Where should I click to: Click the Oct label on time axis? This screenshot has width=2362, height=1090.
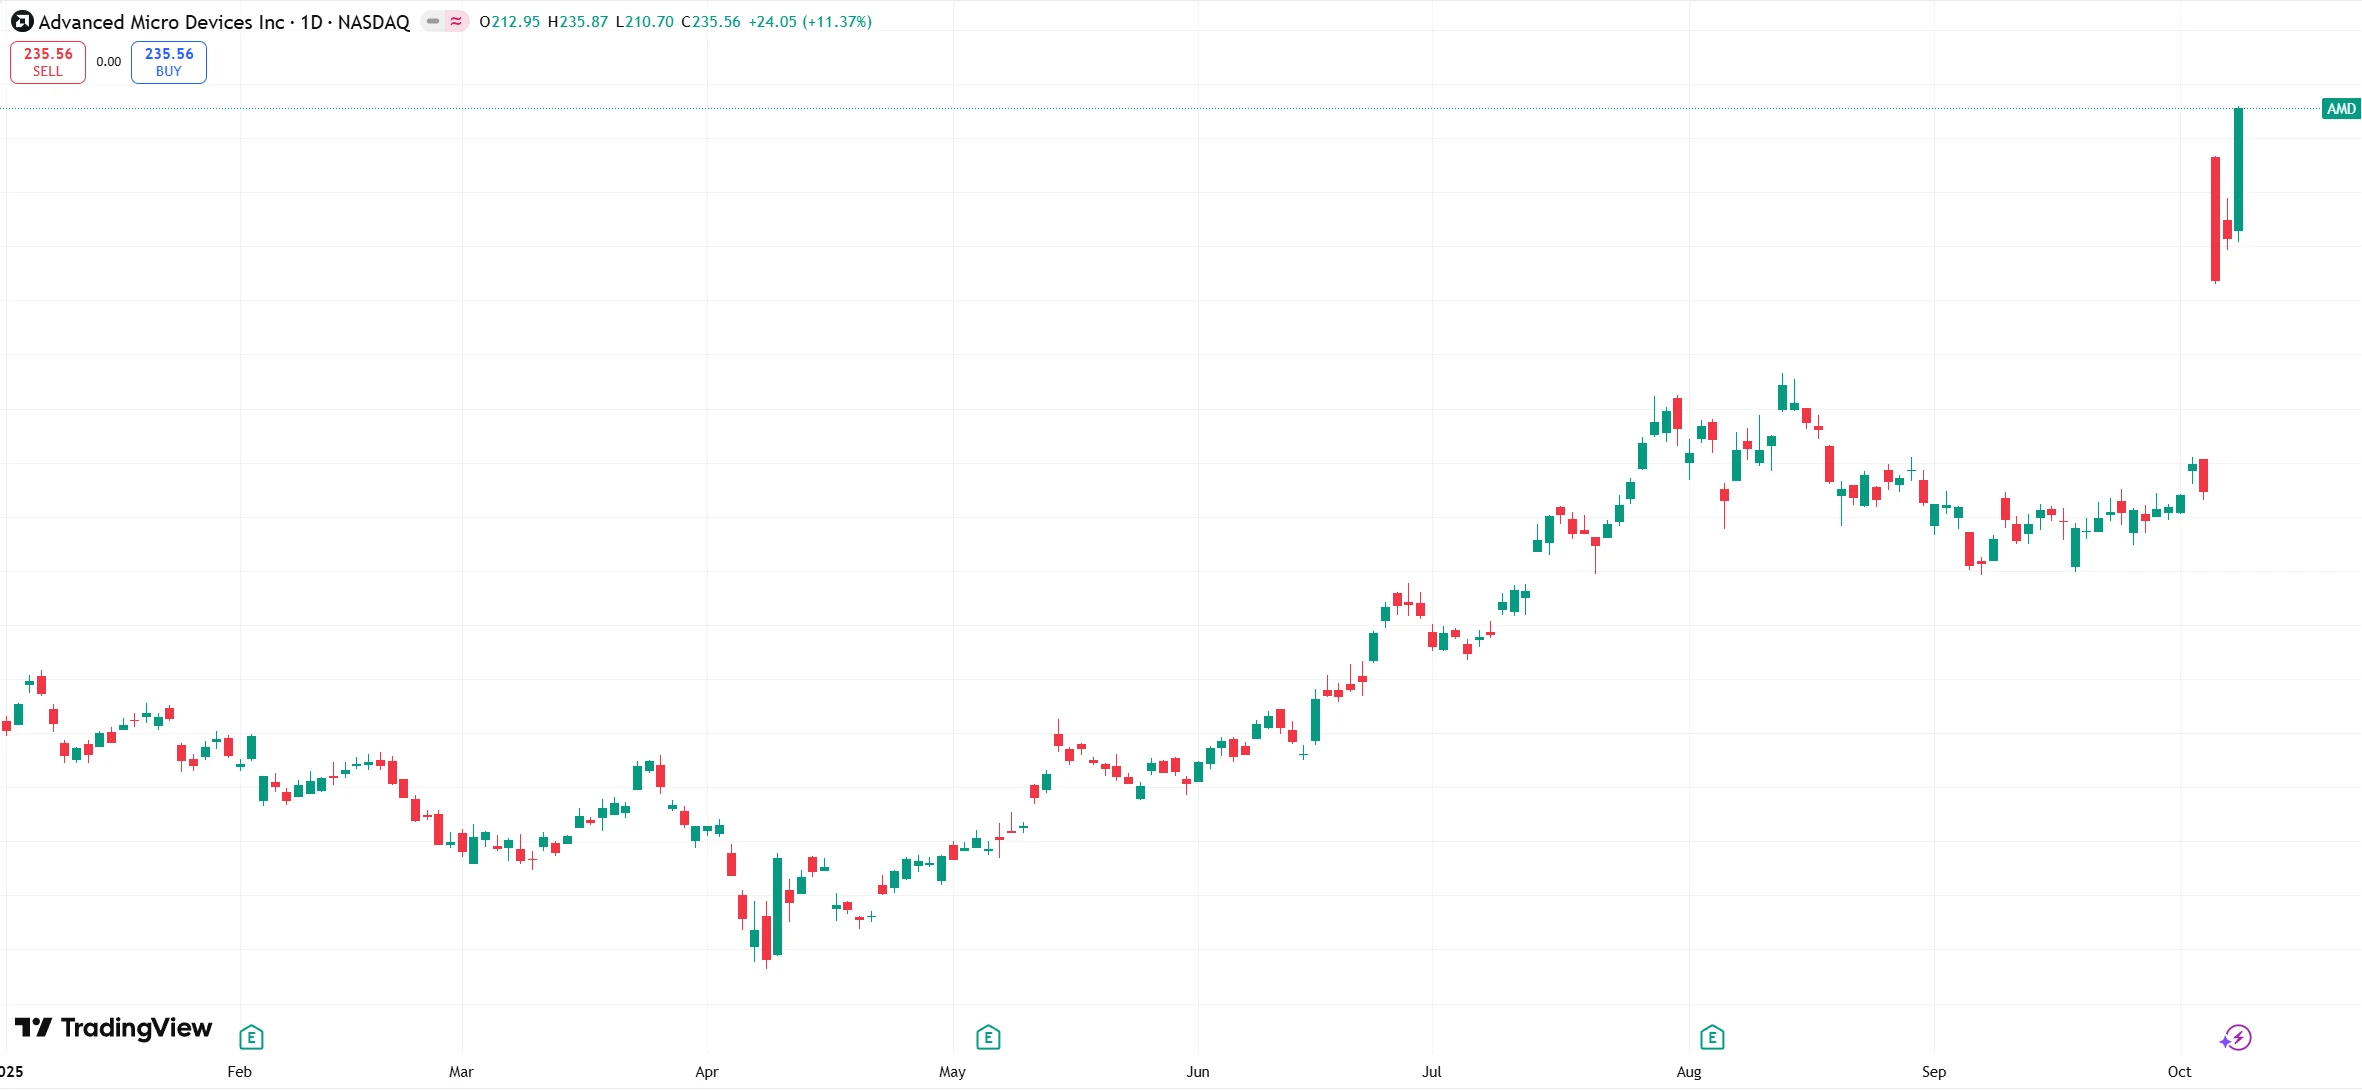click(x=2179, y=1072)
